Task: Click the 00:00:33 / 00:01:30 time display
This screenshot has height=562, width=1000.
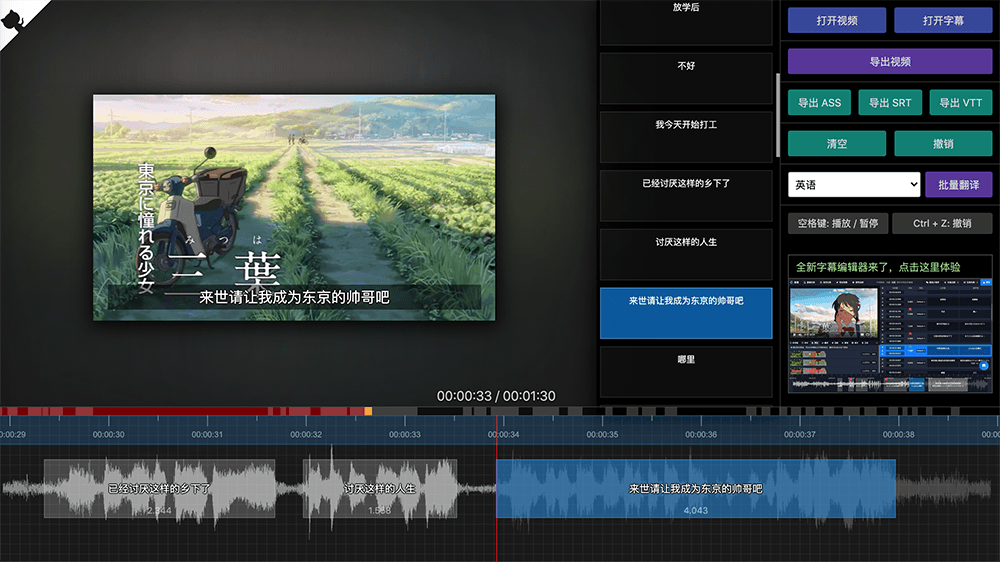Action: [x=496, y=396]
